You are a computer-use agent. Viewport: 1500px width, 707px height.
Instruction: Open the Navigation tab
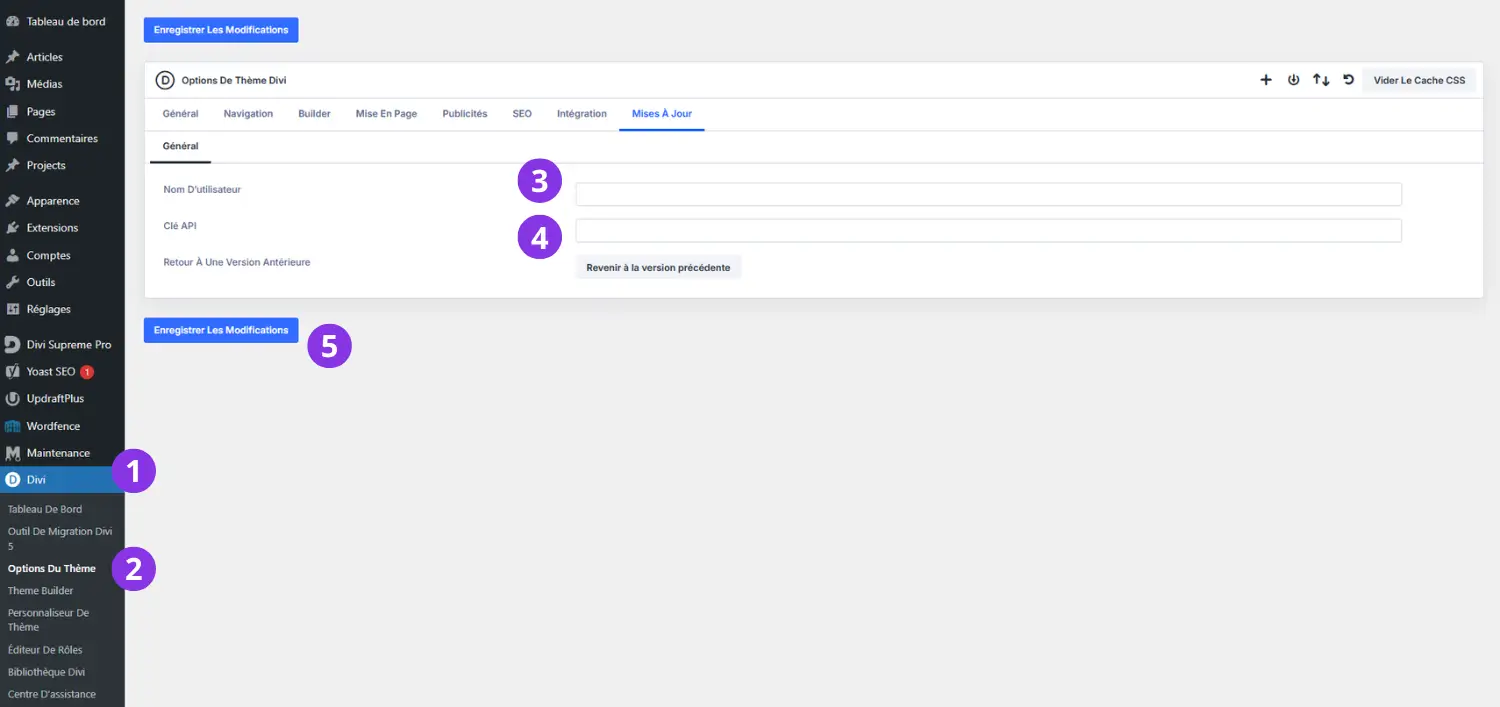pyautogui.click(x=248, y=114)
